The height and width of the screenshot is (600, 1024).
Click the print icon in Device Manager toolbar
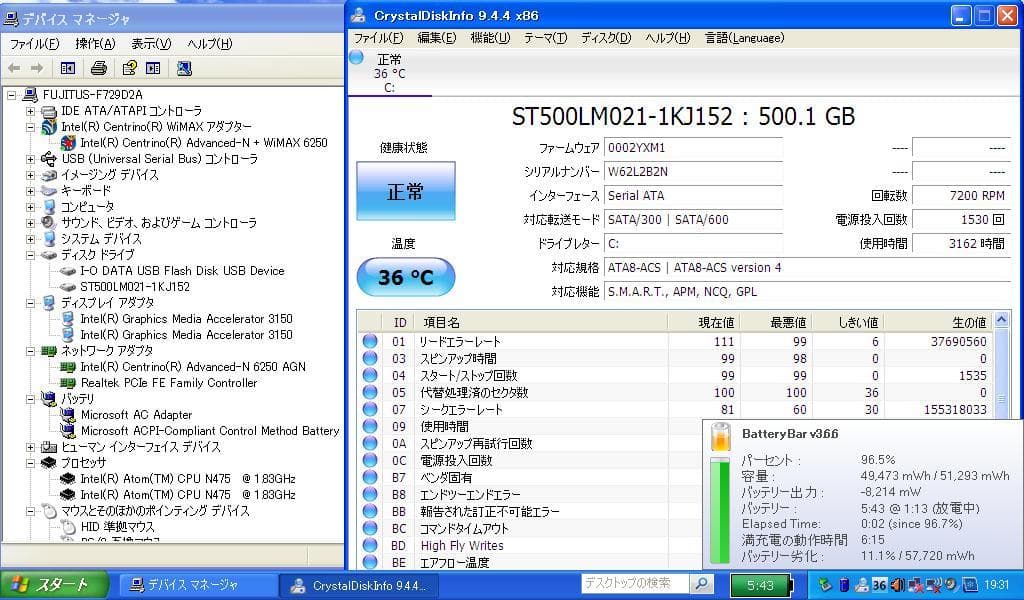pyautogui.click(x=99, y=68)
